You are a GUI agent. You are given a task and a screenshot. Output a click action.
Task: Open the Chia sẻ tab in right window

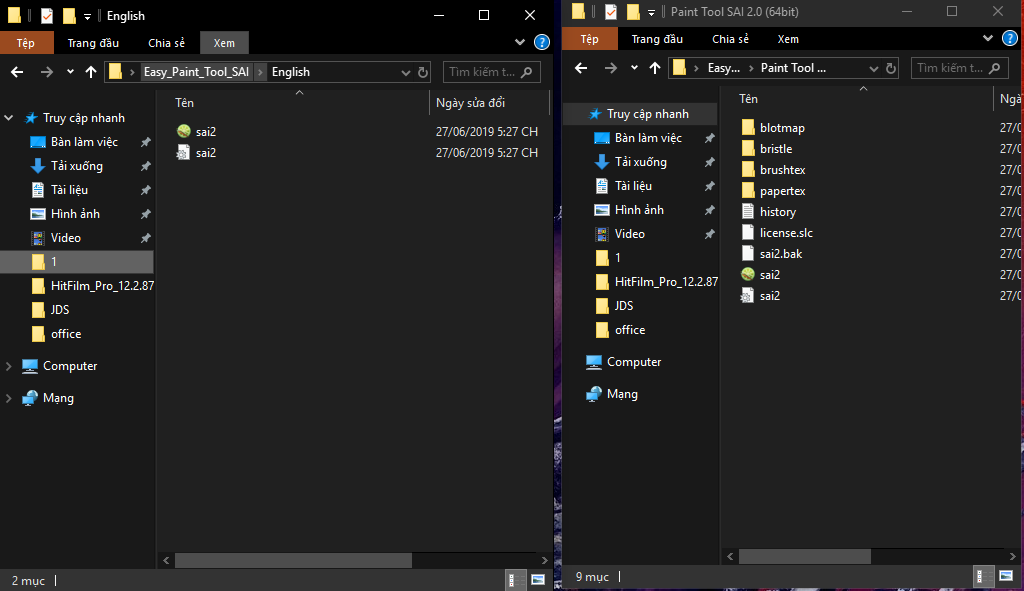click(730, 39)
